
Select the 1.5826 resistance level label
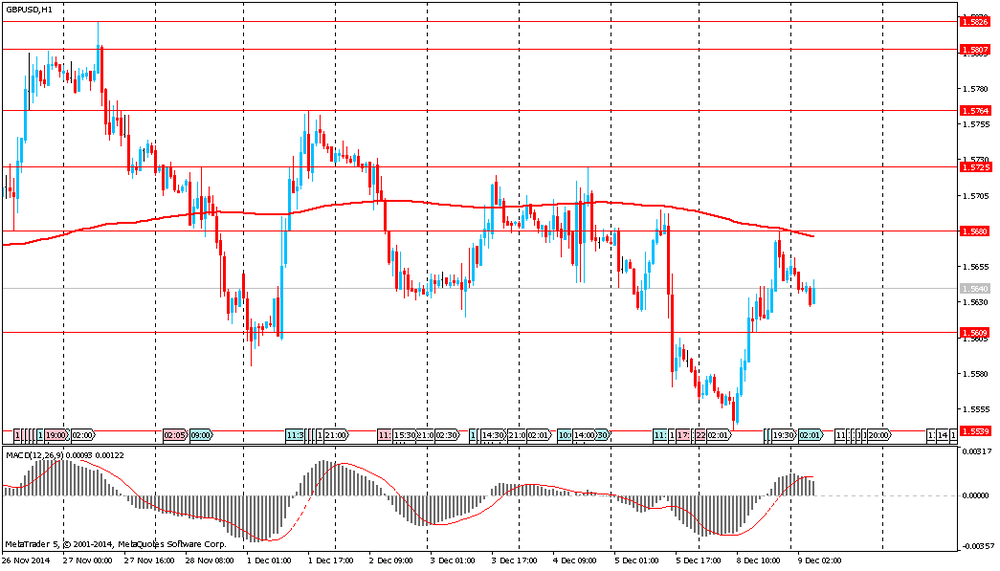point(974,21)
